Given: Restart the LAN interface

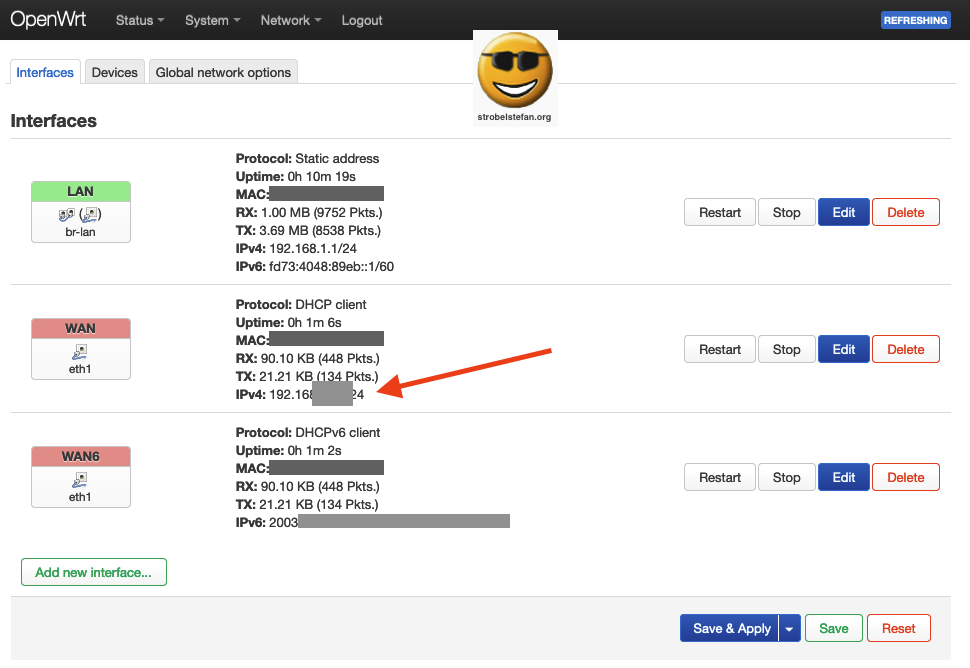Looking at the screenshot, I should coord(719,212).
